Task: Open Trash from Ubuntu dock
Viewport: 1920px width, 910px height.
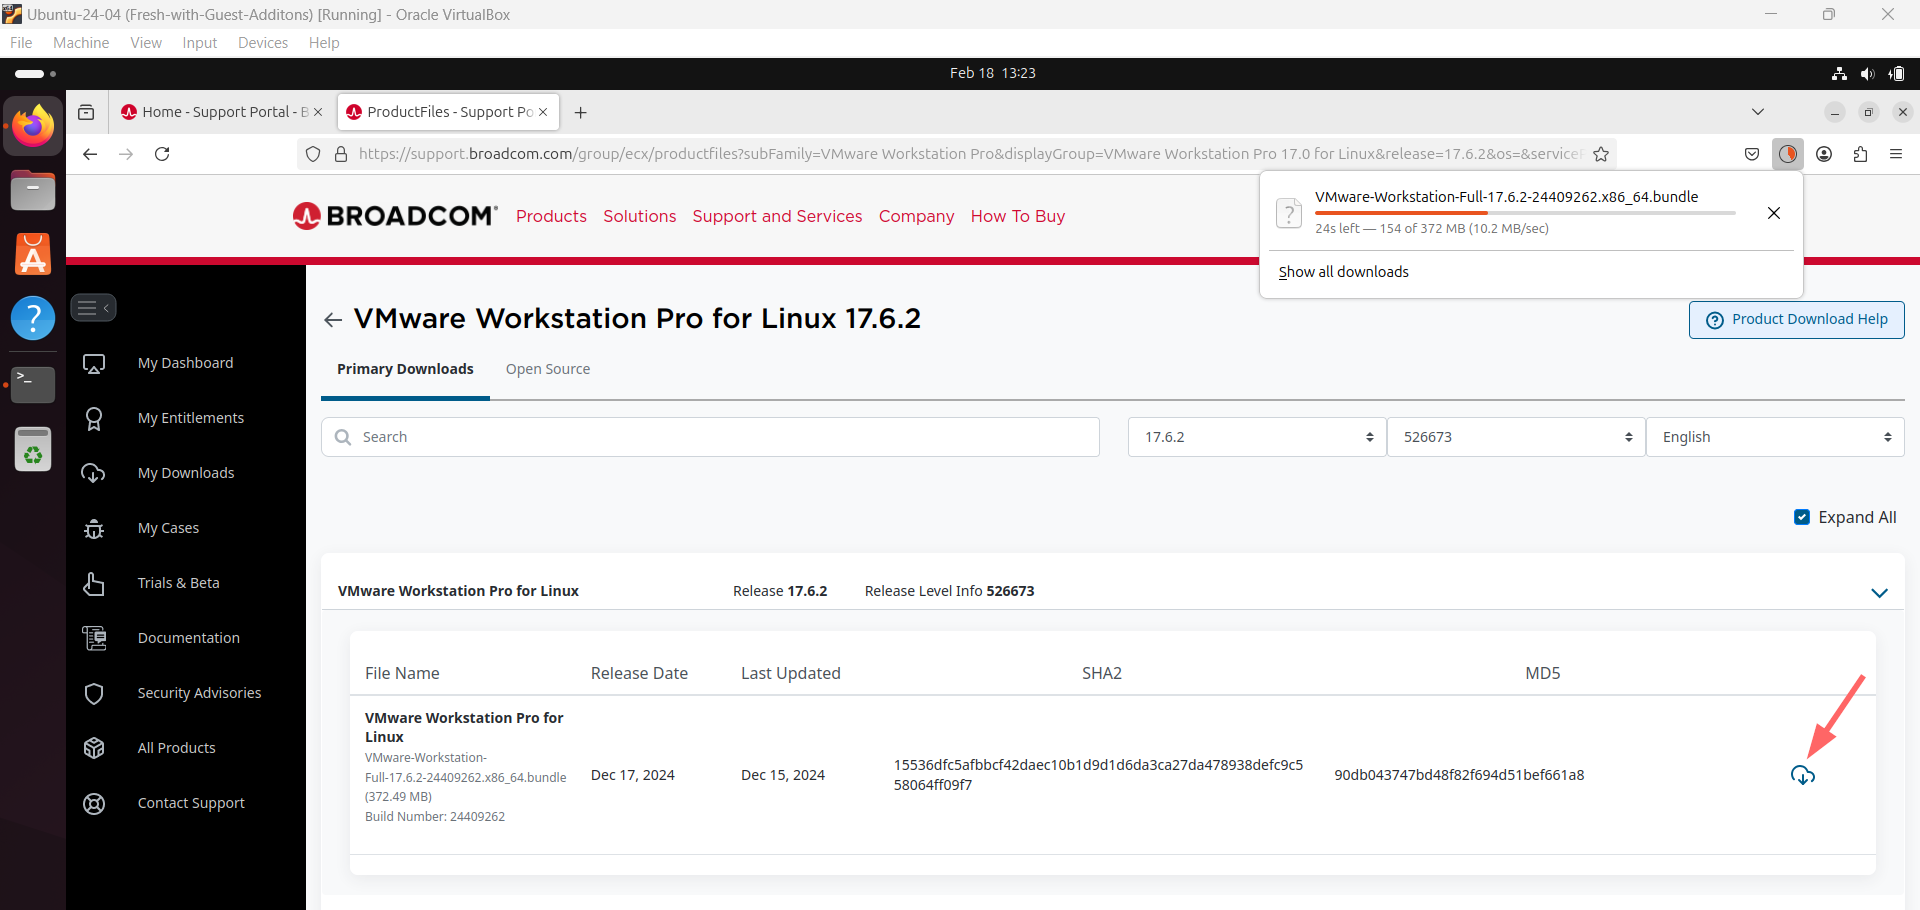Action: pyautogui.click(x=33, y=448)
